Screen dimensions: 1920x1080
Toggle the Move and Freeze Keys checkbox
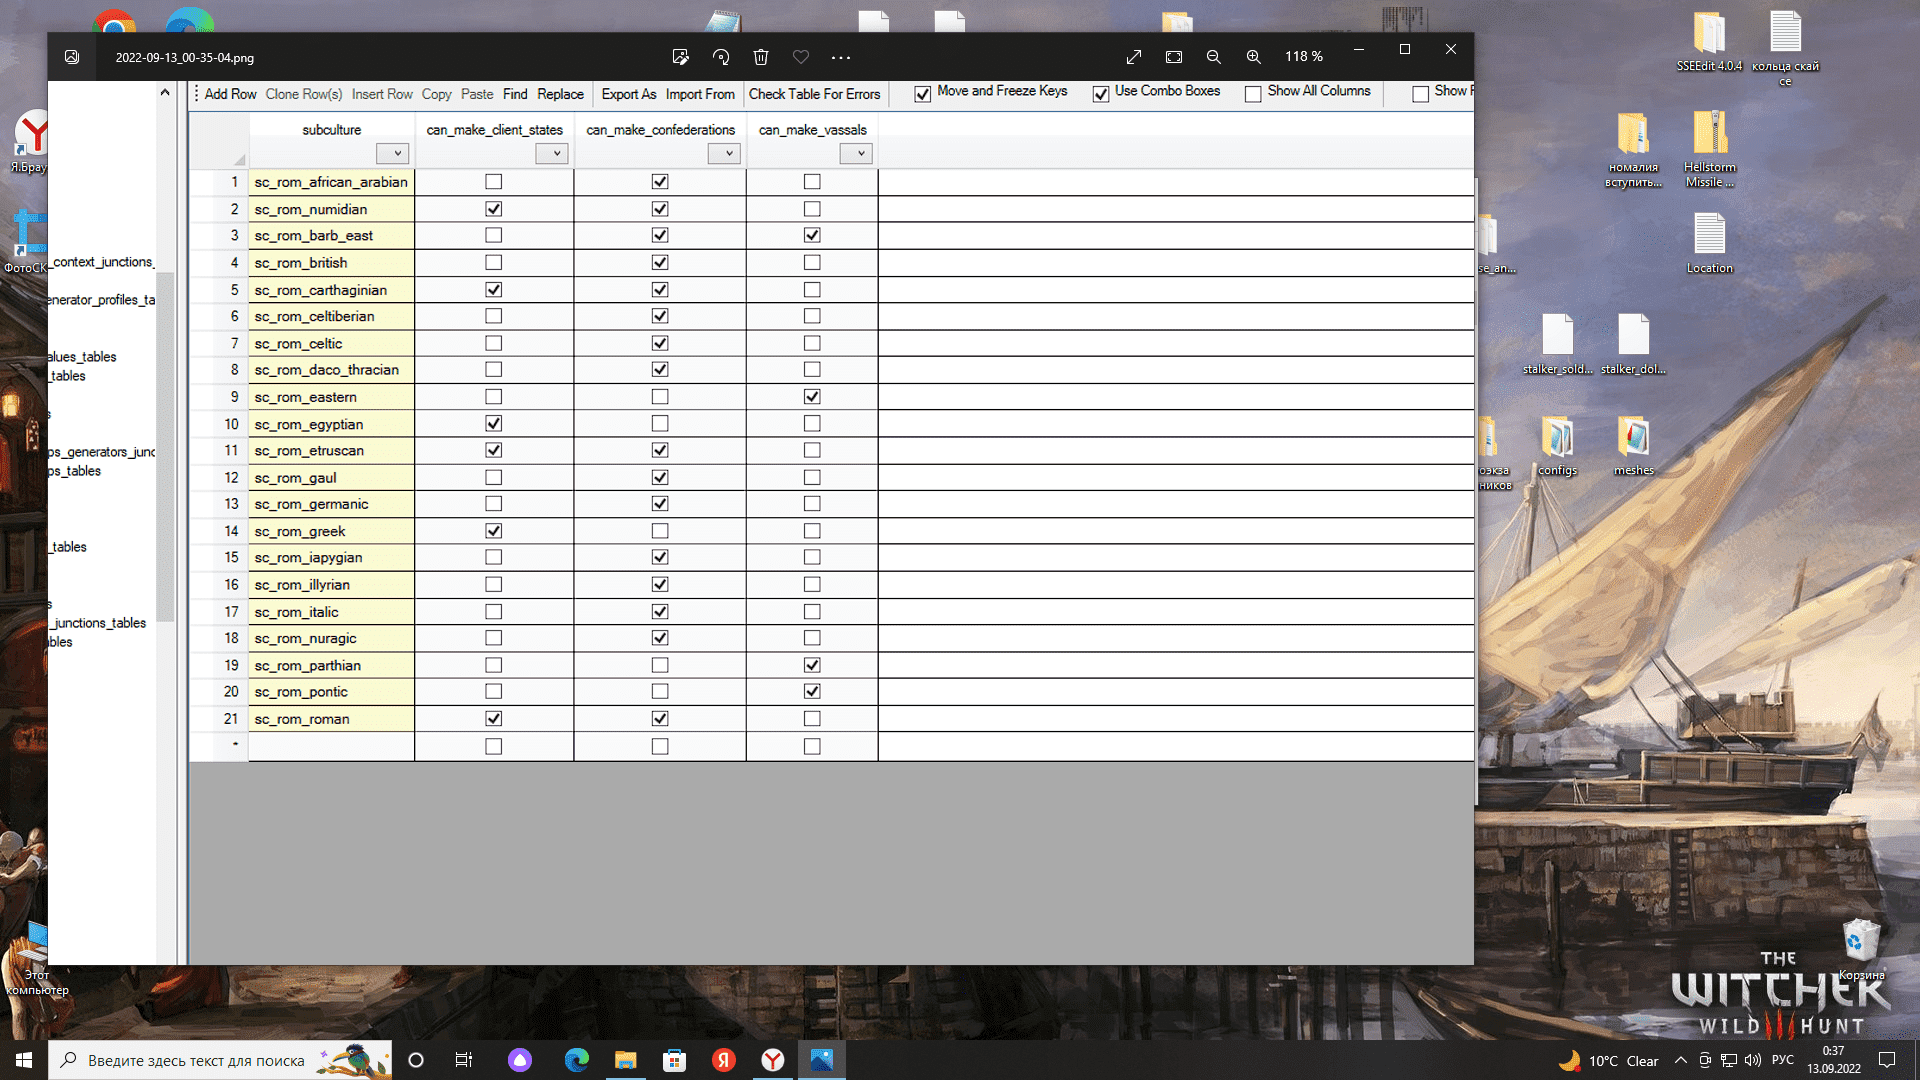tap(923, 94)
